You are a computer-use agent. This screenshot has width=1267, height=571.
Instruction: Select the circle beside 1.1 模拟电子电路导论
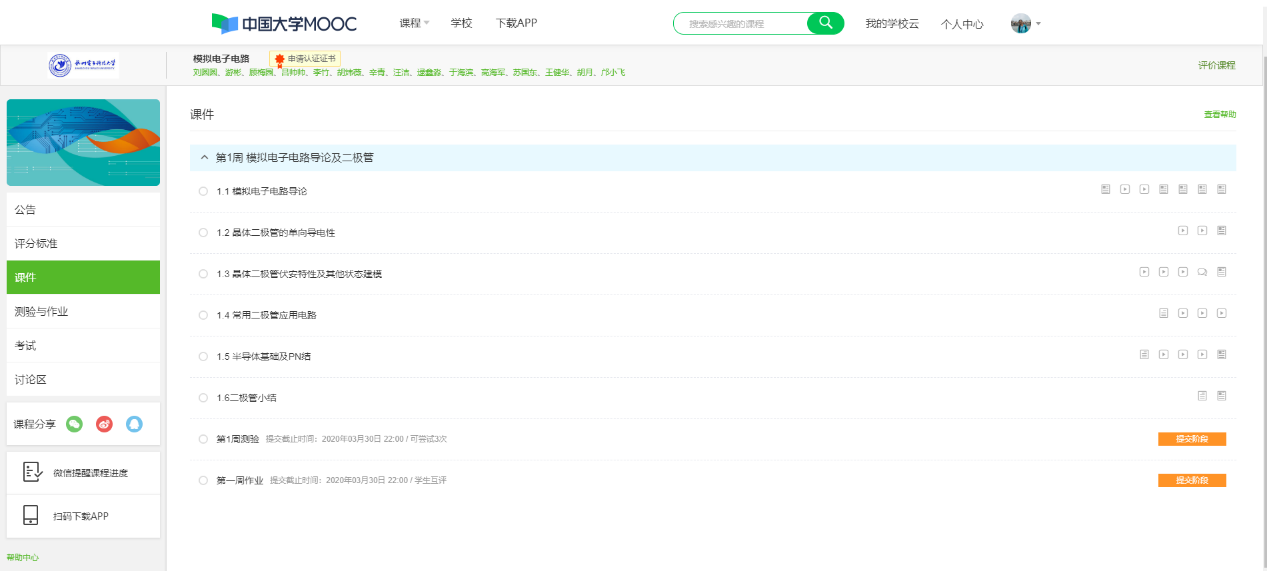coord(203,190)
